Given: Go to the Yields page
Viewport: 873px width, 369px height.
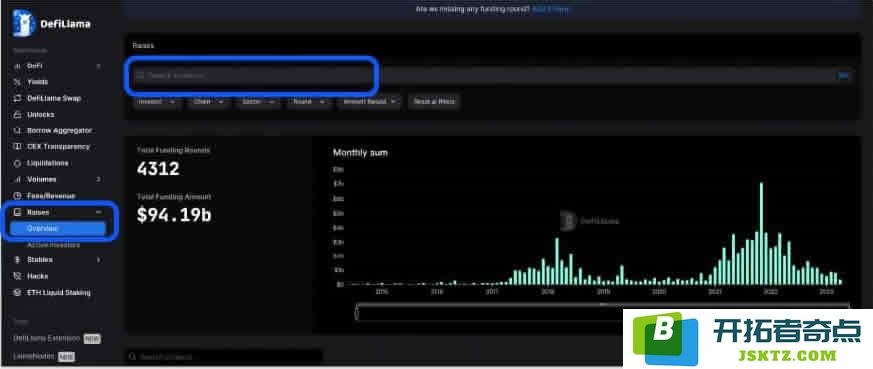Looking at the screenshot, I should tap(37, 82).
